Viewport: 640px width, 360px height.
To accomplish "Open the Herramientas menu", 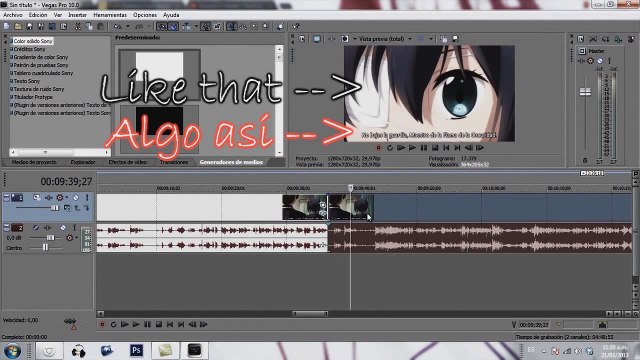I will [x=110, y=15].
